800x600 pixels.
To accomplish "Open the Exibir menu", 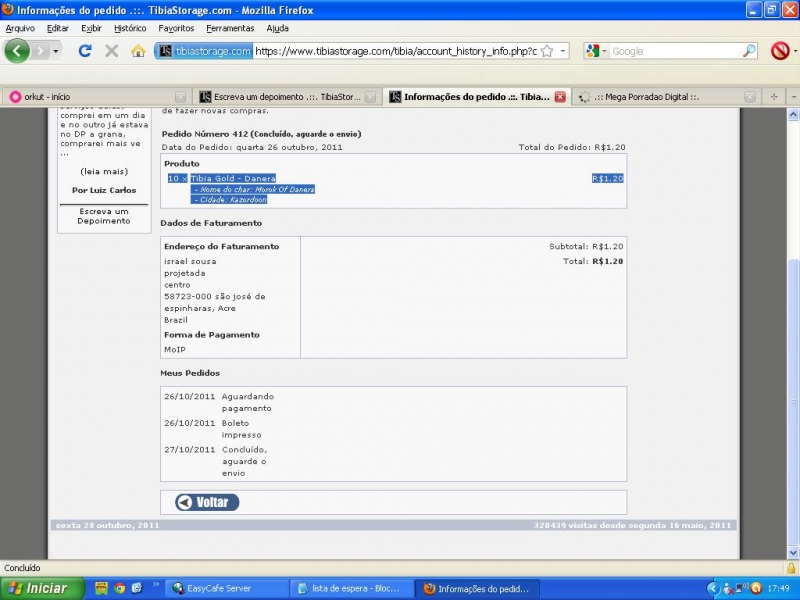I will [x=91, y=28].
